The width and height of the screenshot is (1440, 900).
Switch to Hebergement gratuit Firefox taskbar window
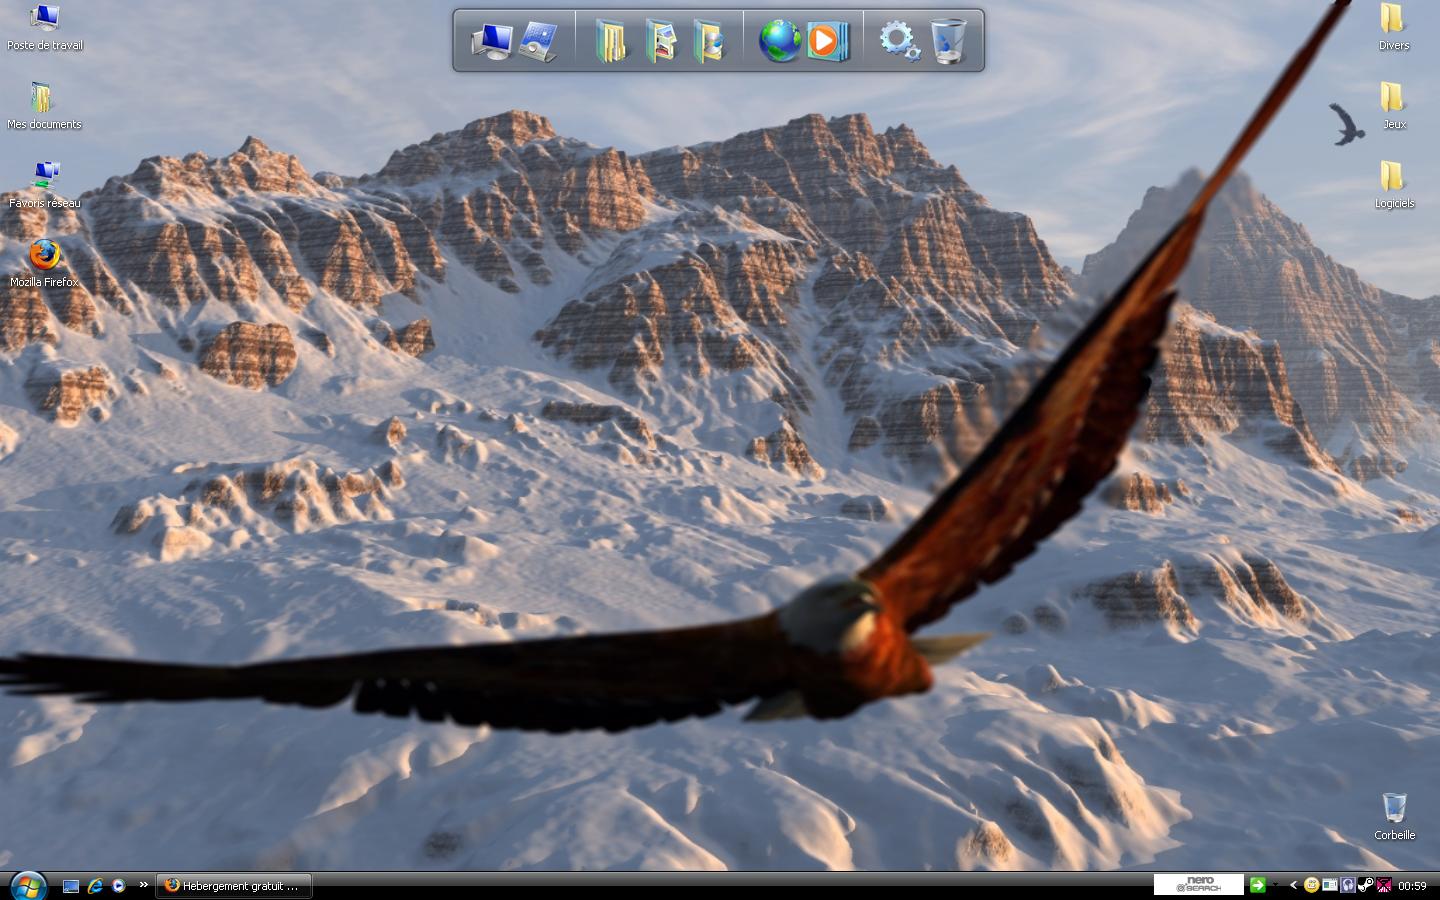pyautogui.click(x=234, y=886)
